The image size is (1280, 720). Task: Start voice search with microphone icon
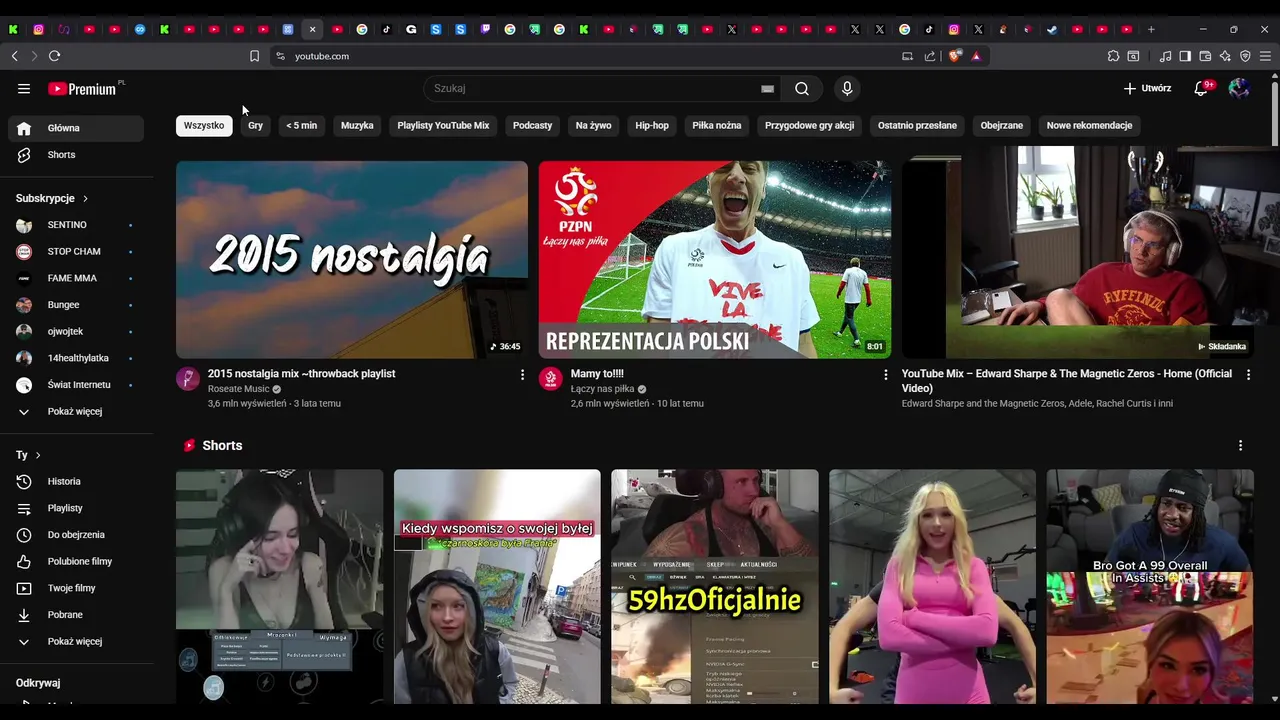point(847,88)
